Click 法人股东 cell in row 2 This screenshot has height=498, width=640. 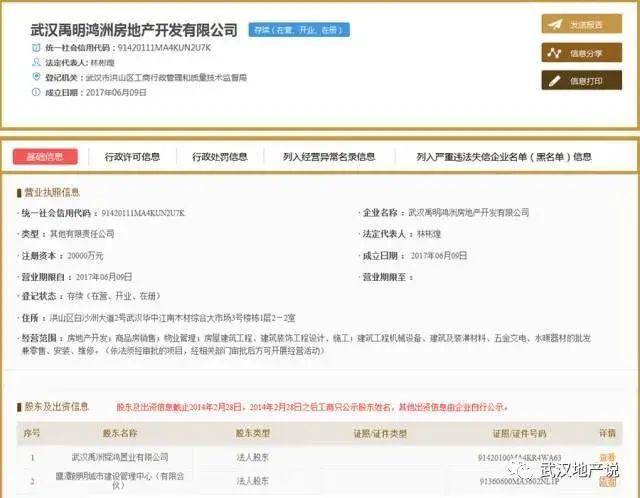pyautogui.click(x=253, y=481)
